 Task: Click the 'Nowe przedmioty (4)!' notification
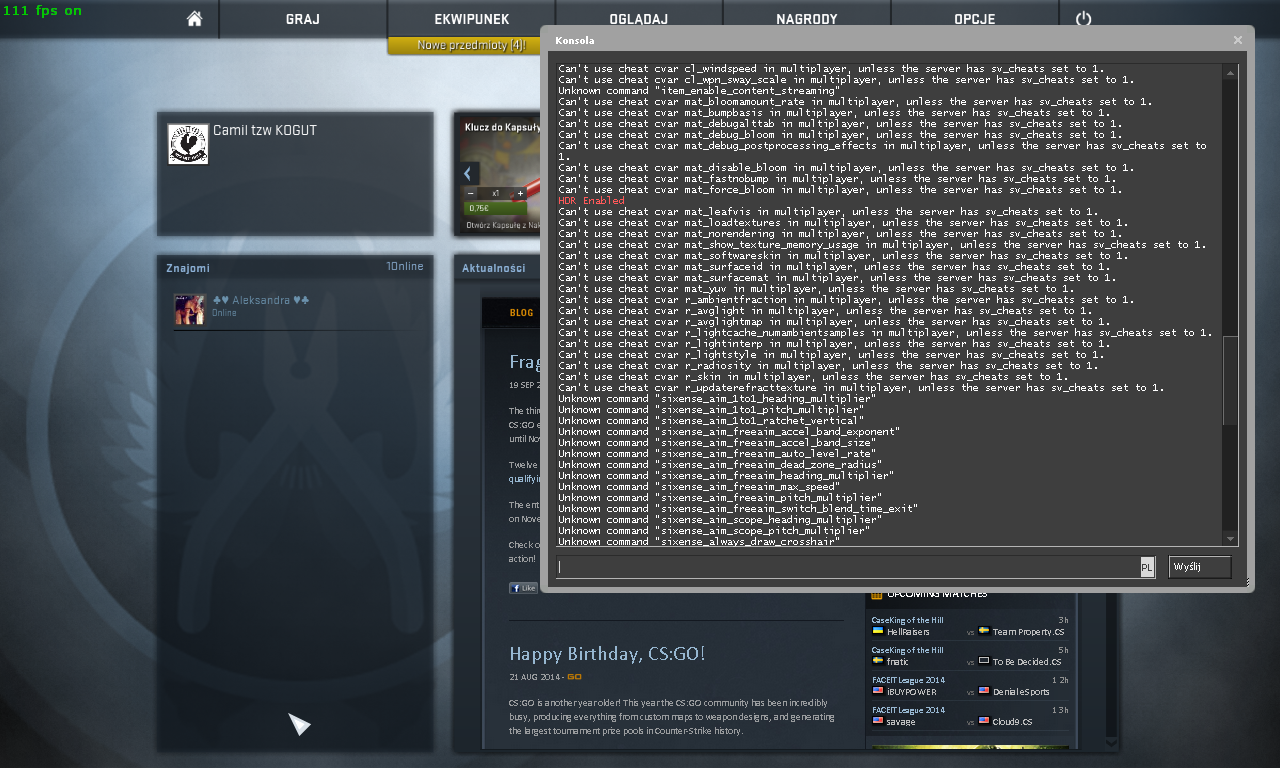465,45
